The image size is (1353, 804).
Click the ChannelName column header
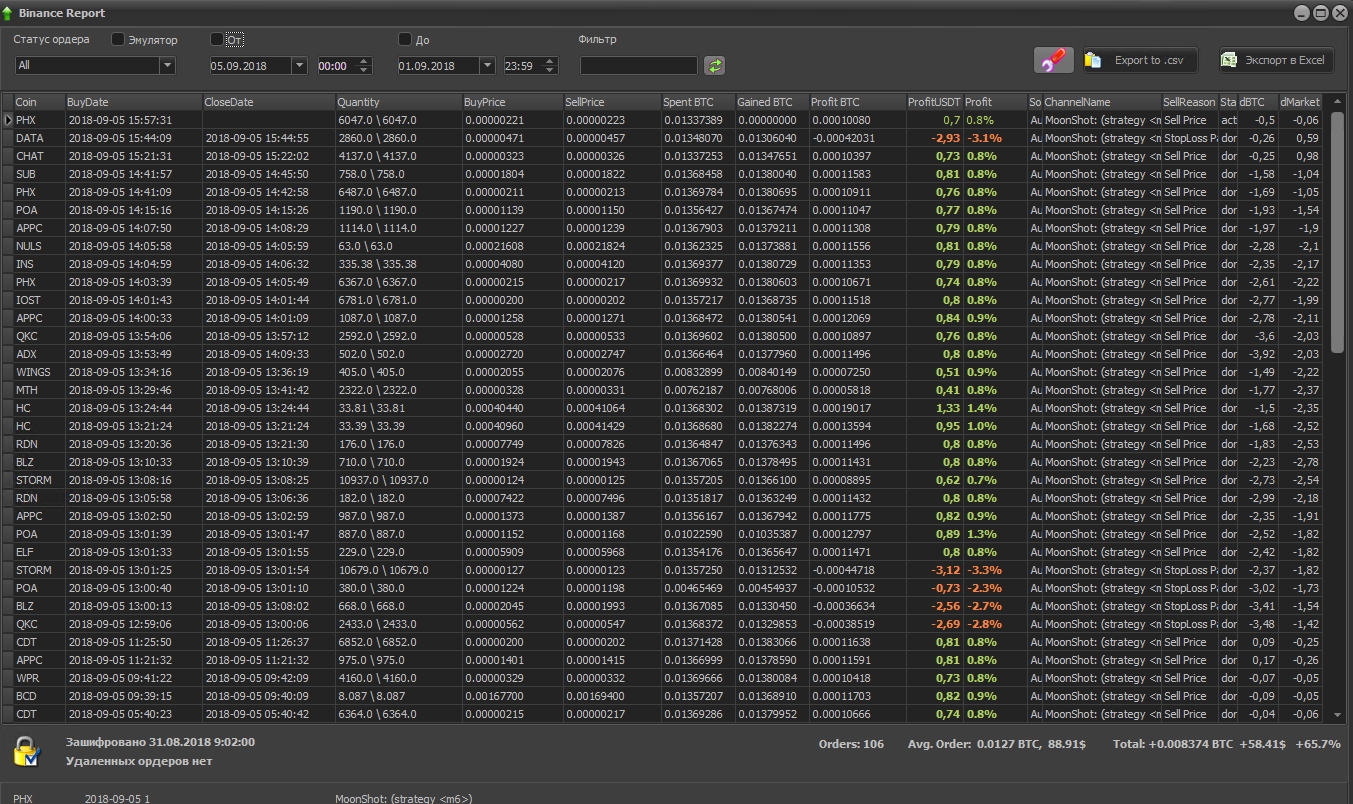tap(1101, 102)
